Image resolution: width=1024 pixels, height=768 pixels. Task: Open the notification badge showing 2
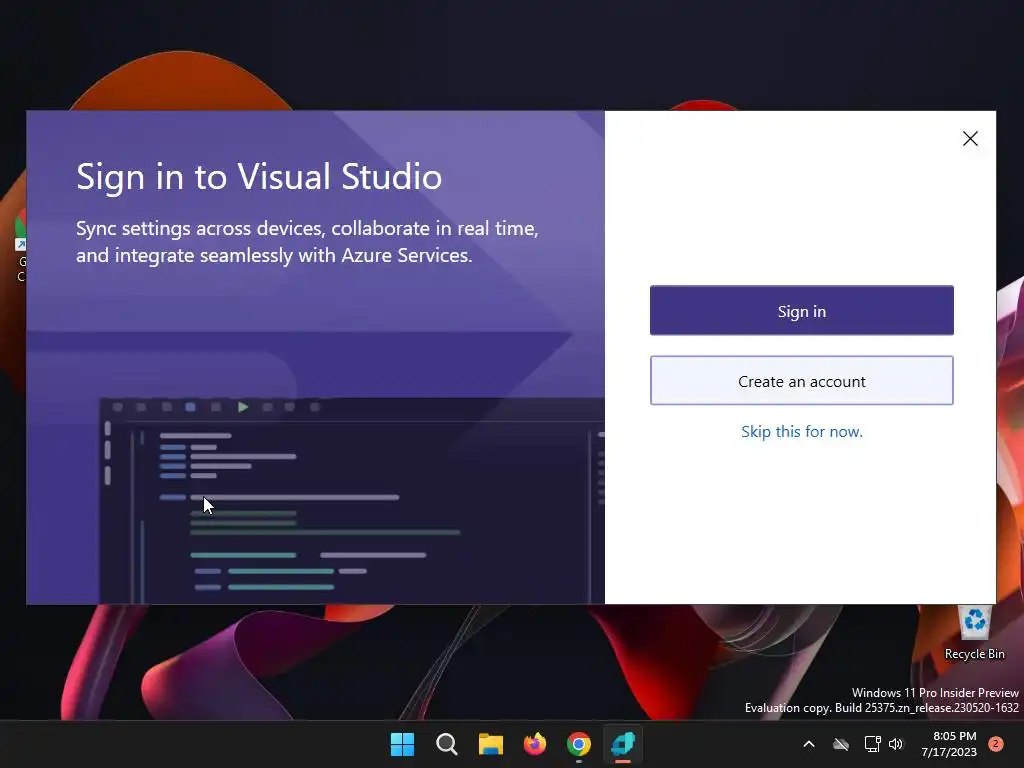[996, 744]
